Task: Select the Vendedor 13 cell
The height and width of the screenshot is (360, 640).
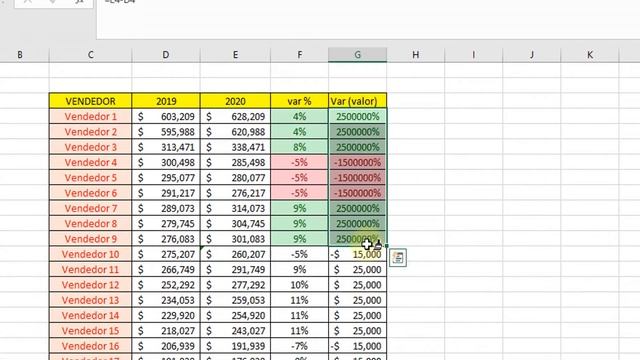Action: 90,300
